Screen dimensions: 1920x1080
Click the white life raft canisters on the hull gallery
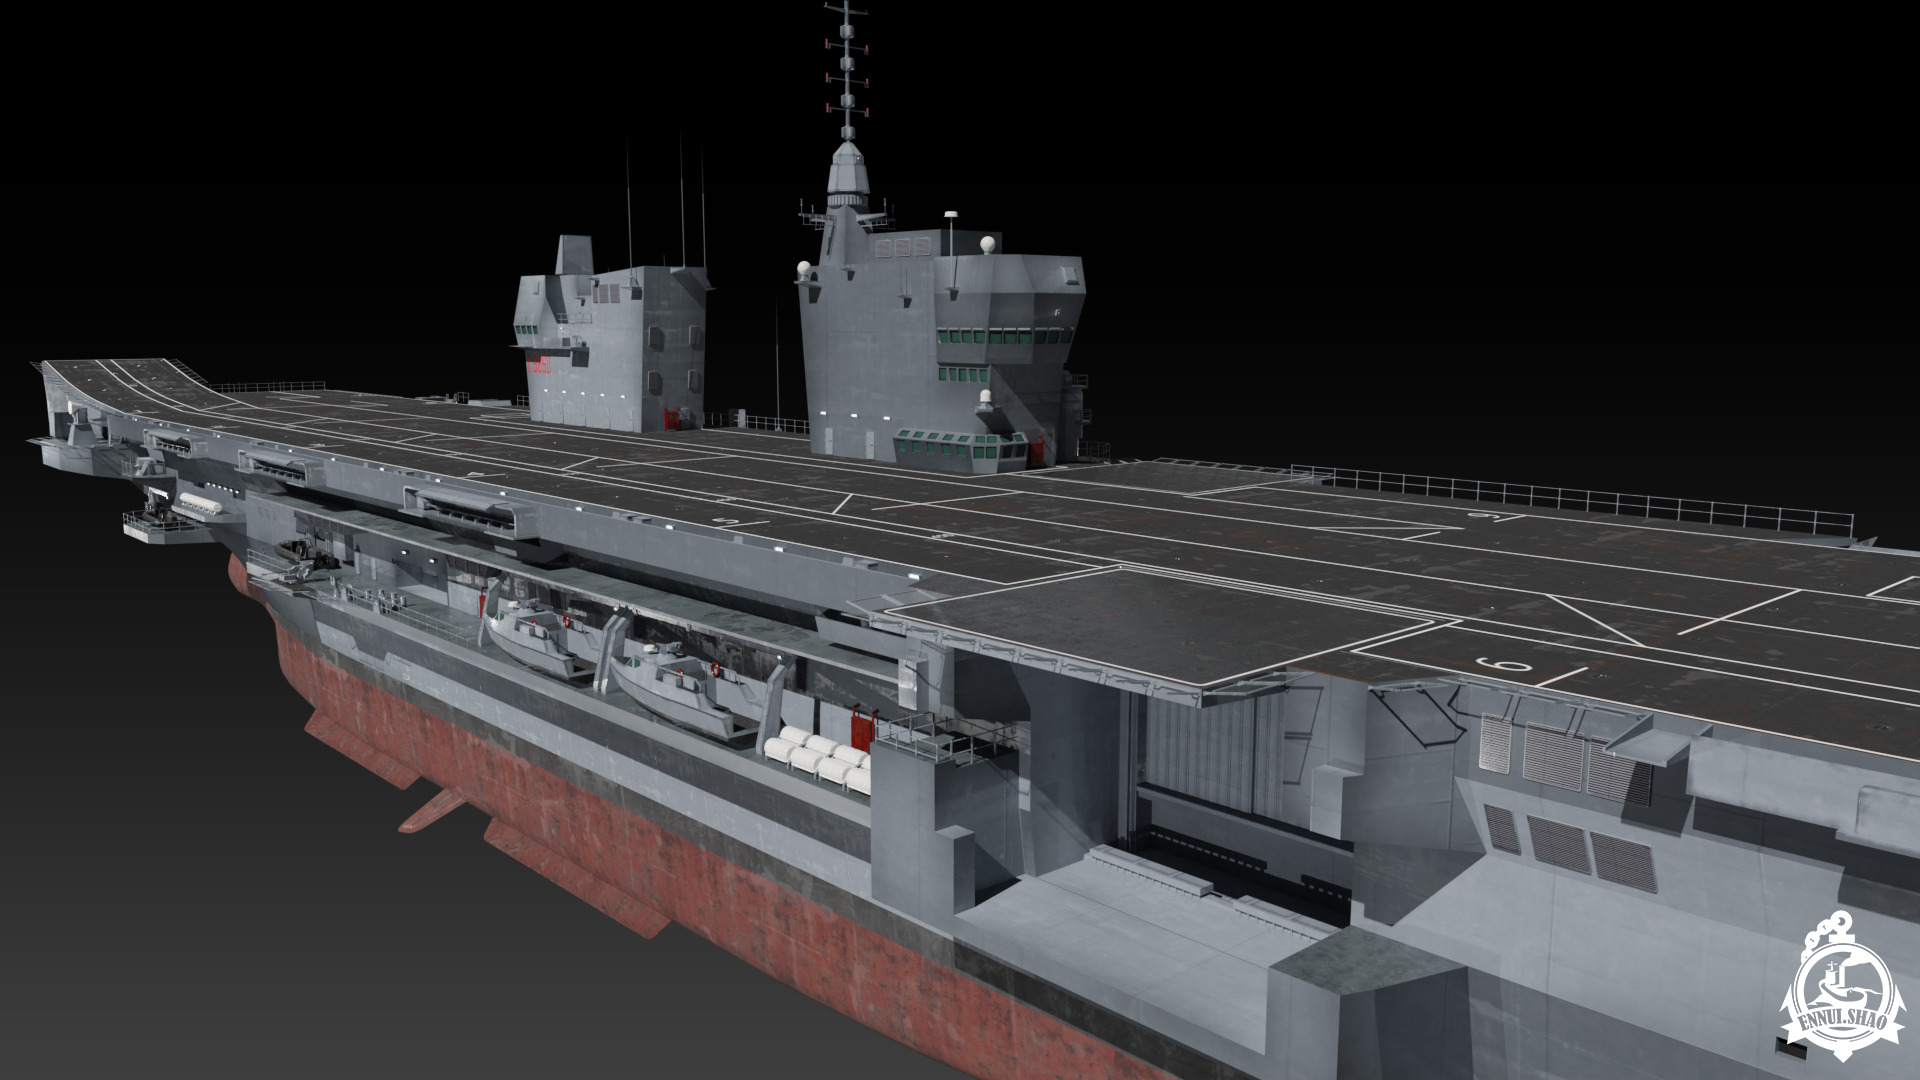click(x=818, y=759)
